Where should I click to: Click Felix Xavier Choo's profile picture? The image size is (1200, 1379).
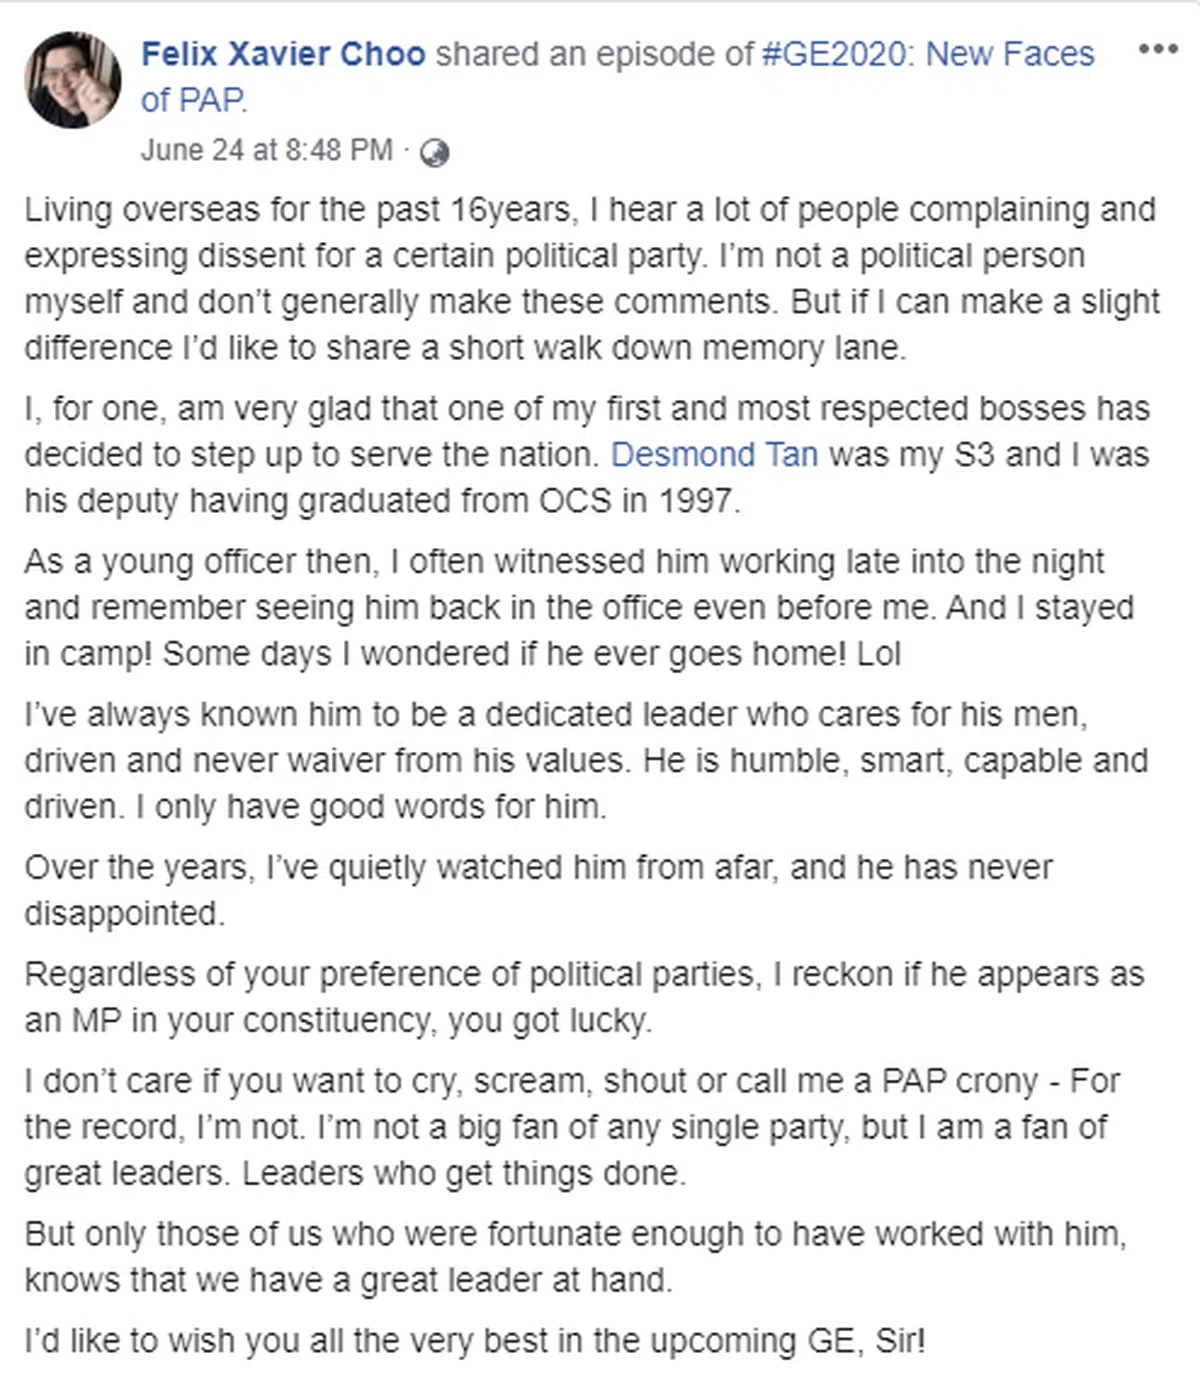point(73,79)
